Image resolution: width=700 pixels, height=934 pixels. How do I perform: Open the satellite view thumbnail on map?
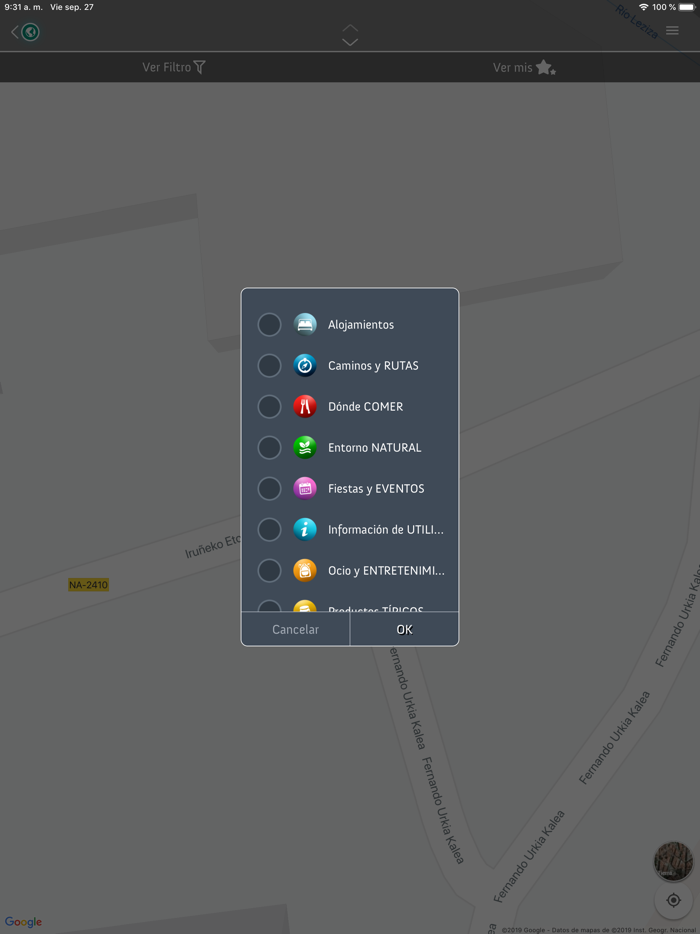673,861
